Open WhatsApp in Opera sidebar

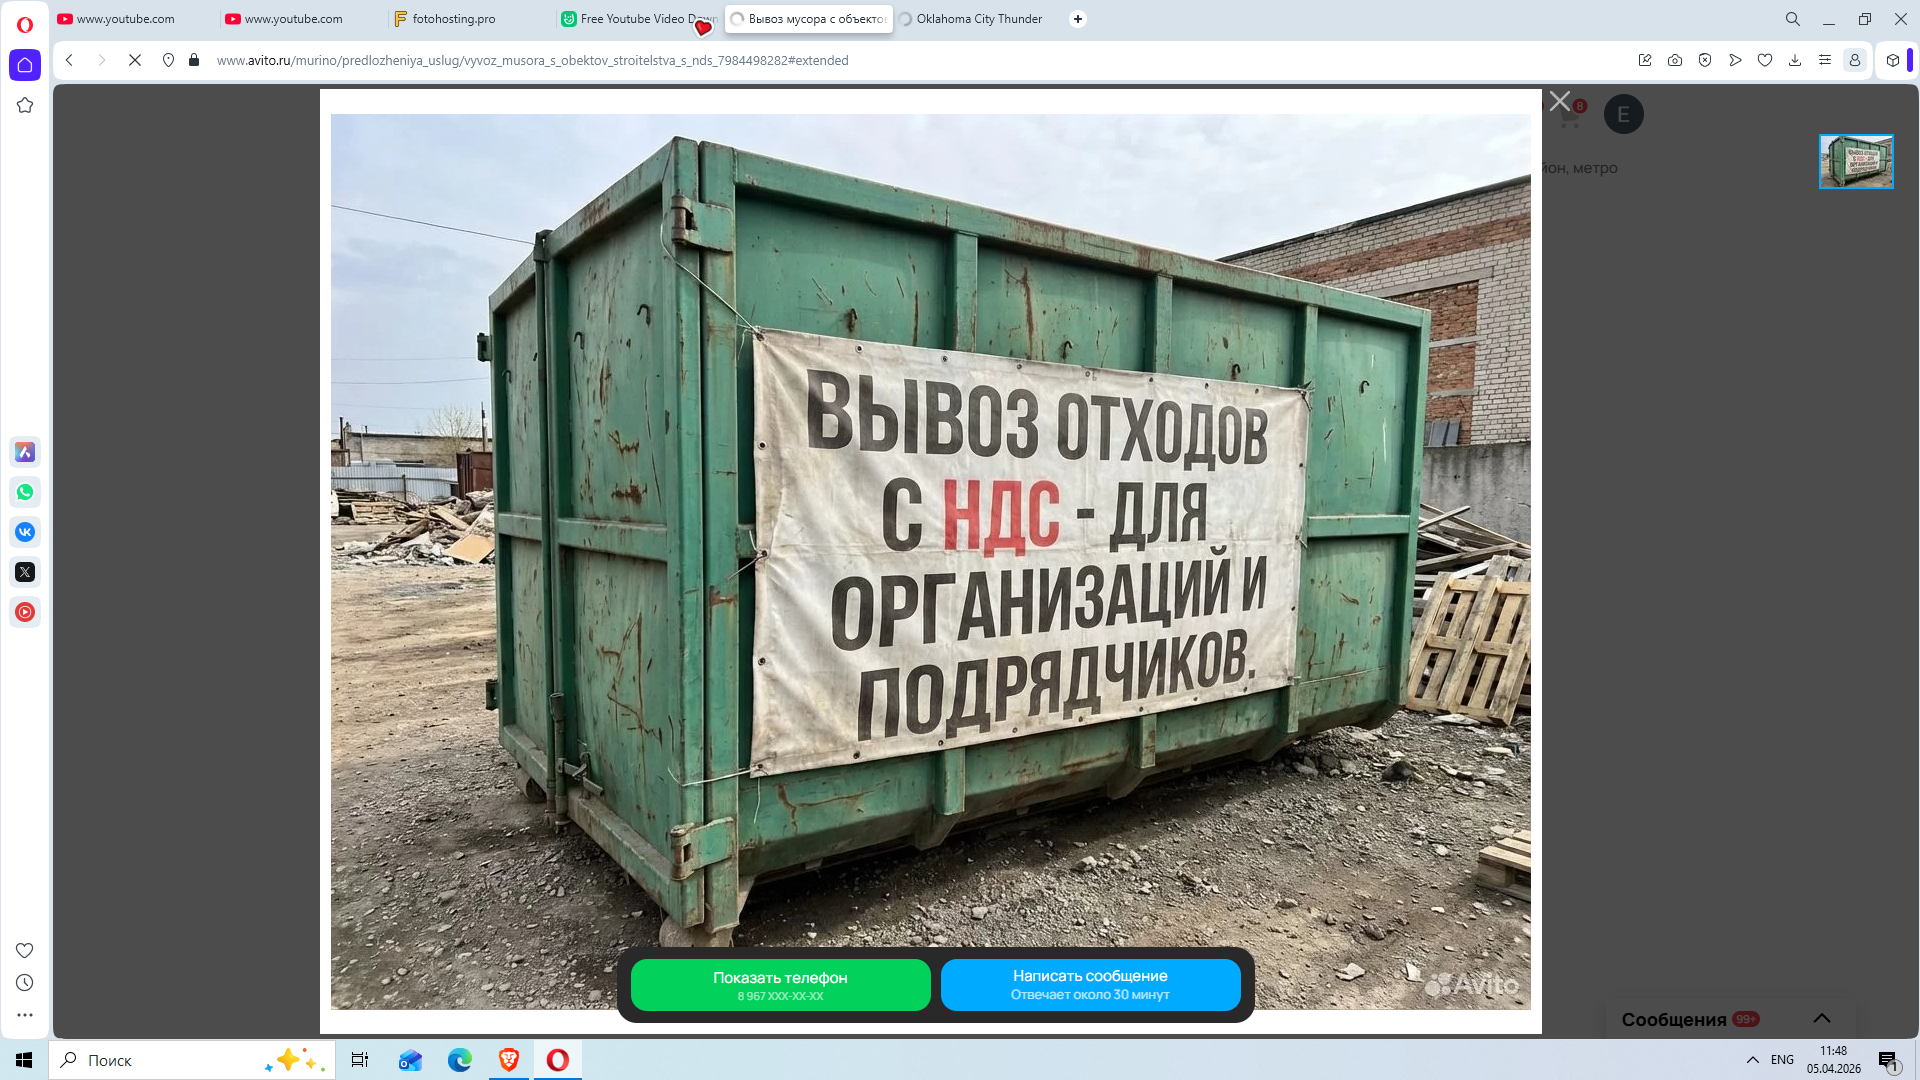25,492
